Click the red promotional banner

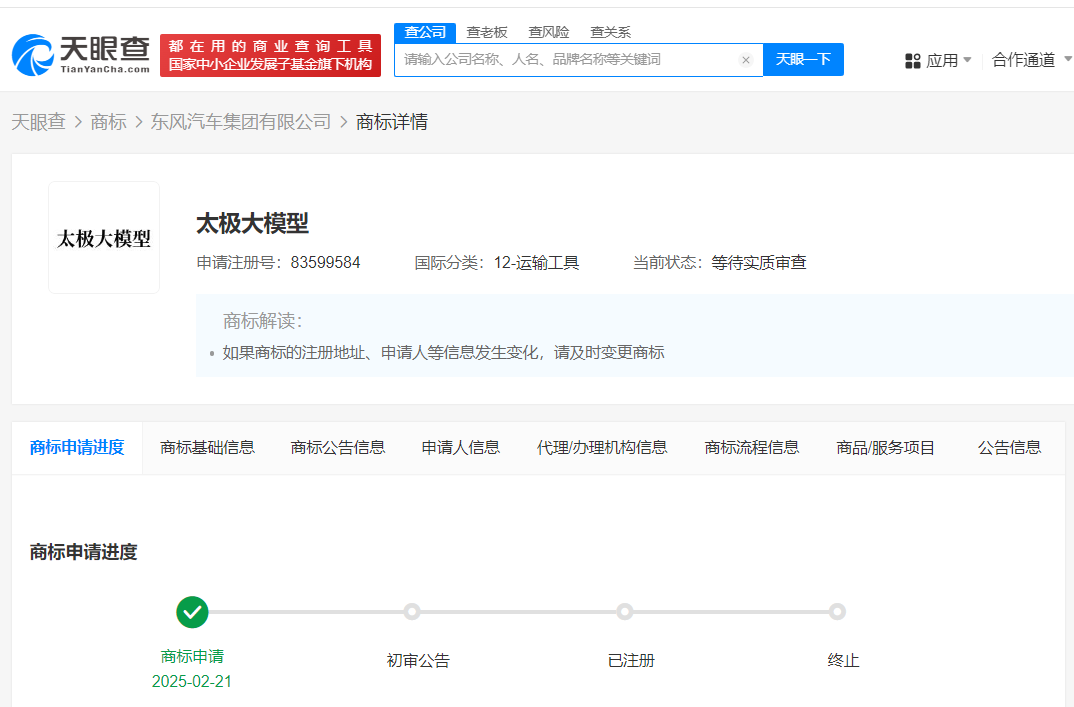[270, 55]
